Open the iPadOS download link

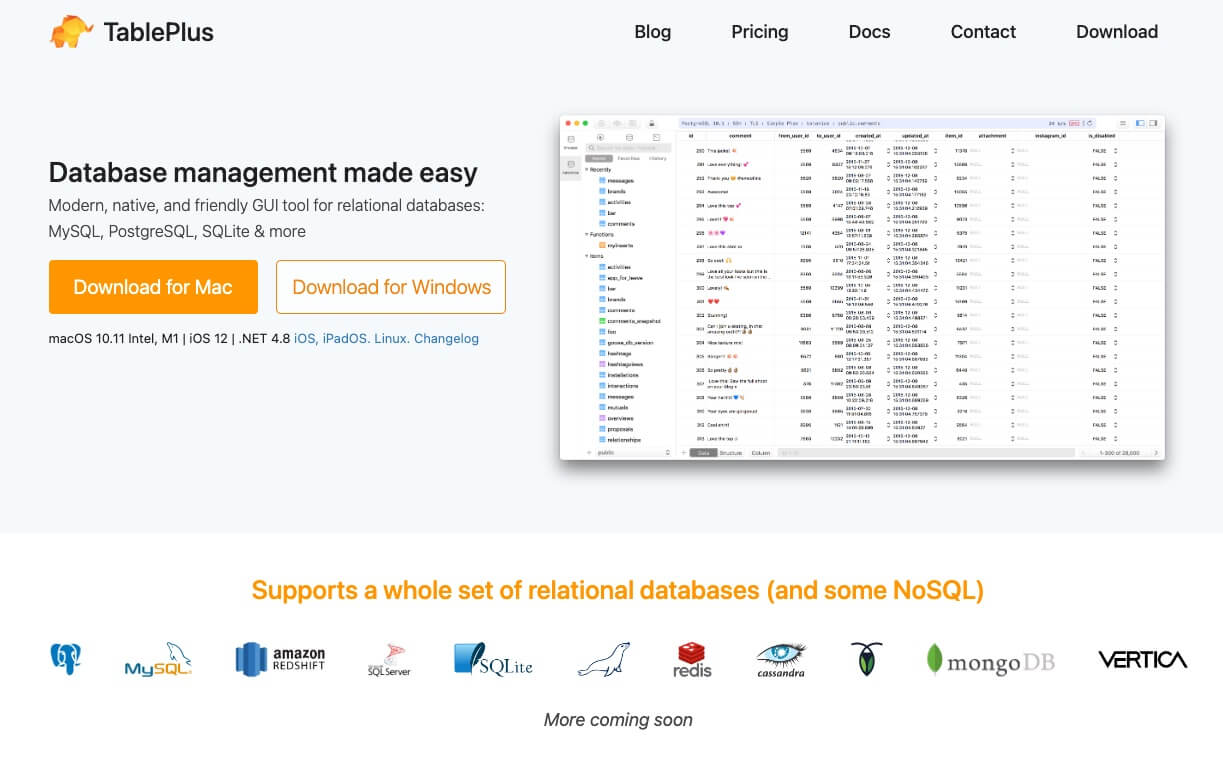346,338
